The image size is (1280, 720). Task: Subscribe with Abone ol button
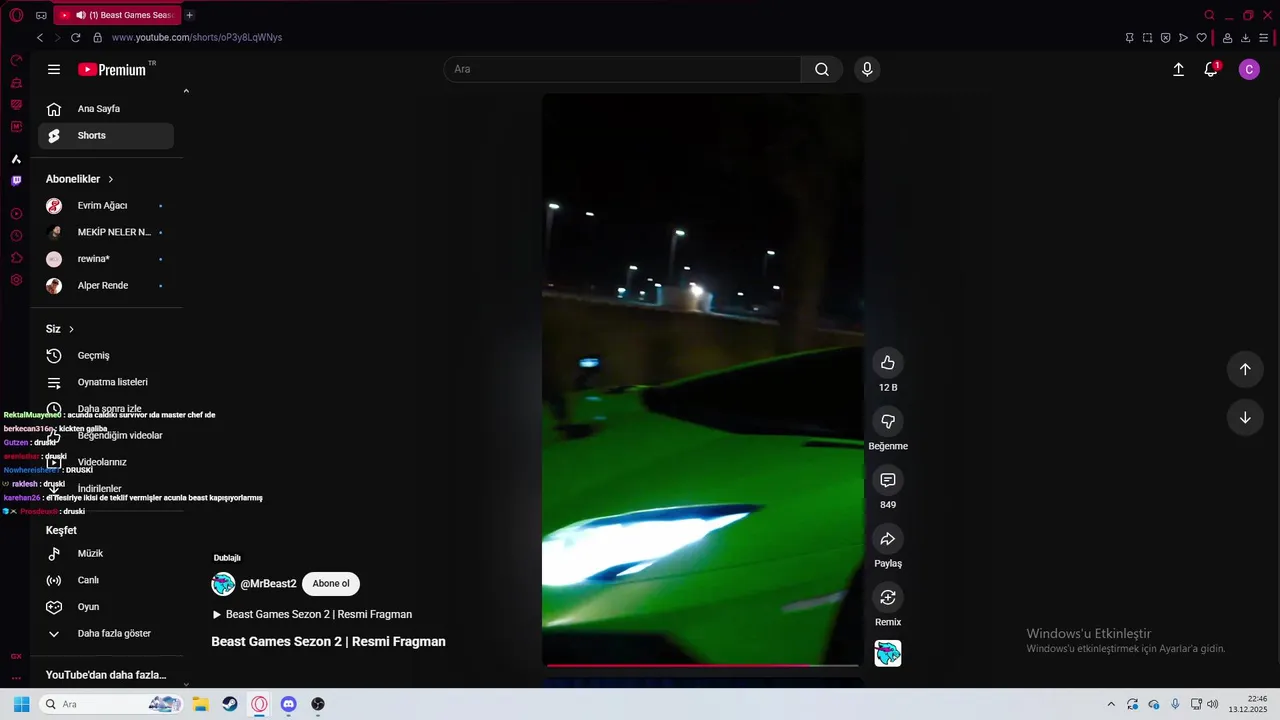coord(331,584)
